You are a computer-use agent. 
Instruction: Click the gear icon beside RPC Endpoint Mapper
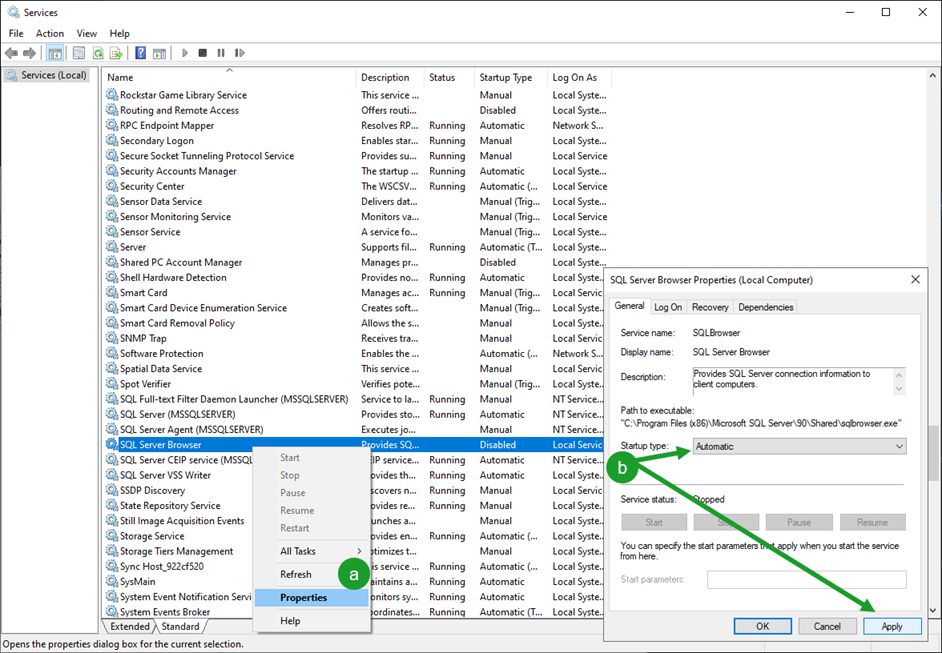click(x=112, y=125)
